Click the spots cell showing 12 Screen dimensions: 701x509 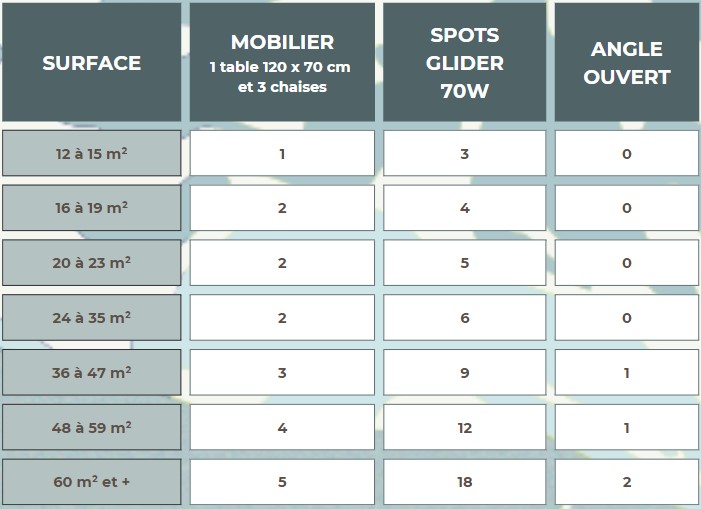(x=465, y=427)
